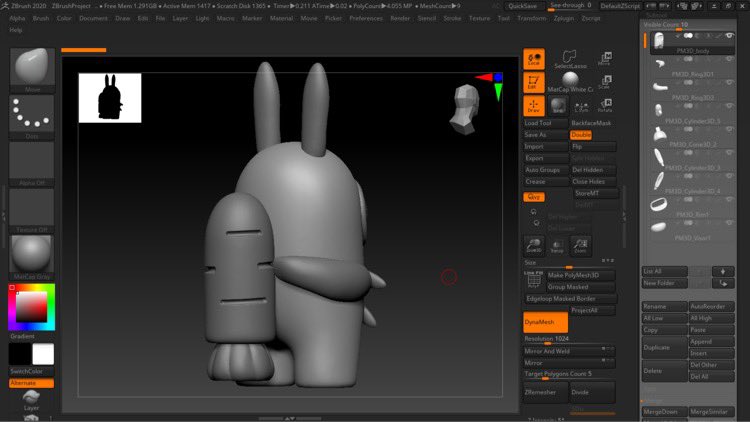
Task: Click the Duplicate subtool button
Action: click(664, 348)
